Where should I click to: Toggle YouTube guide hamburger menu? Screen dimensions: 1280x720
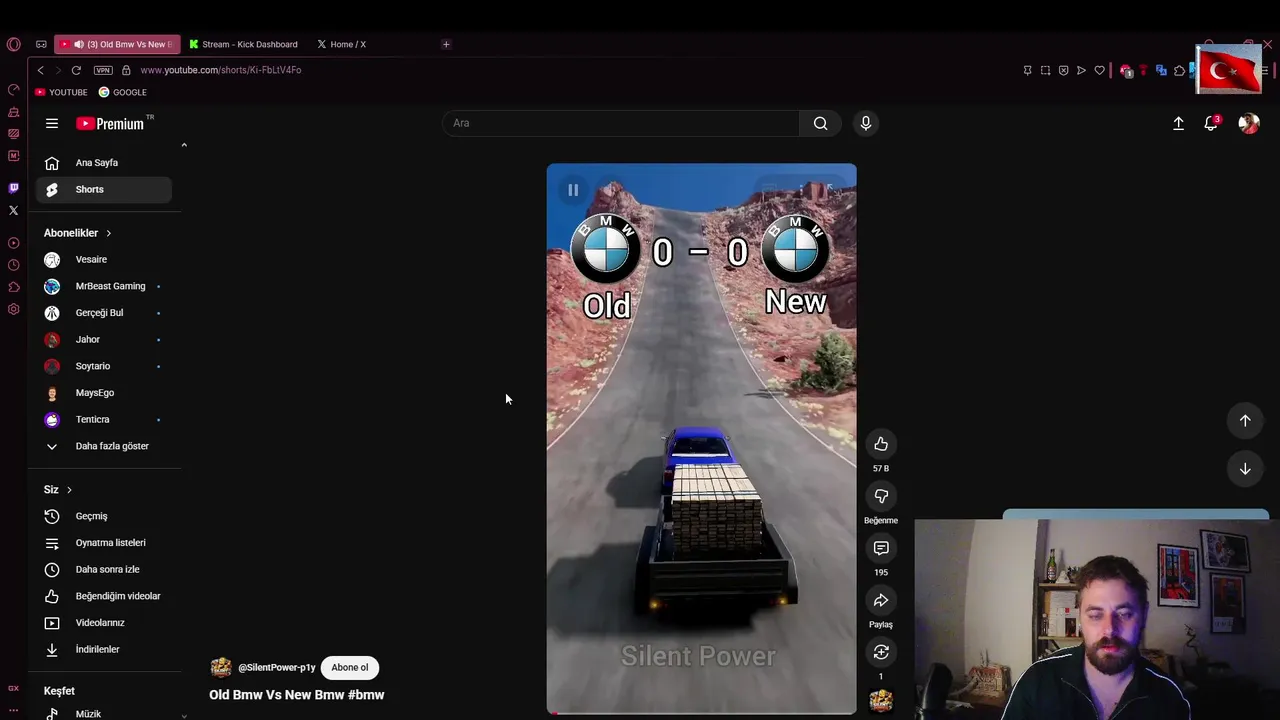click(x=52, y=123)
